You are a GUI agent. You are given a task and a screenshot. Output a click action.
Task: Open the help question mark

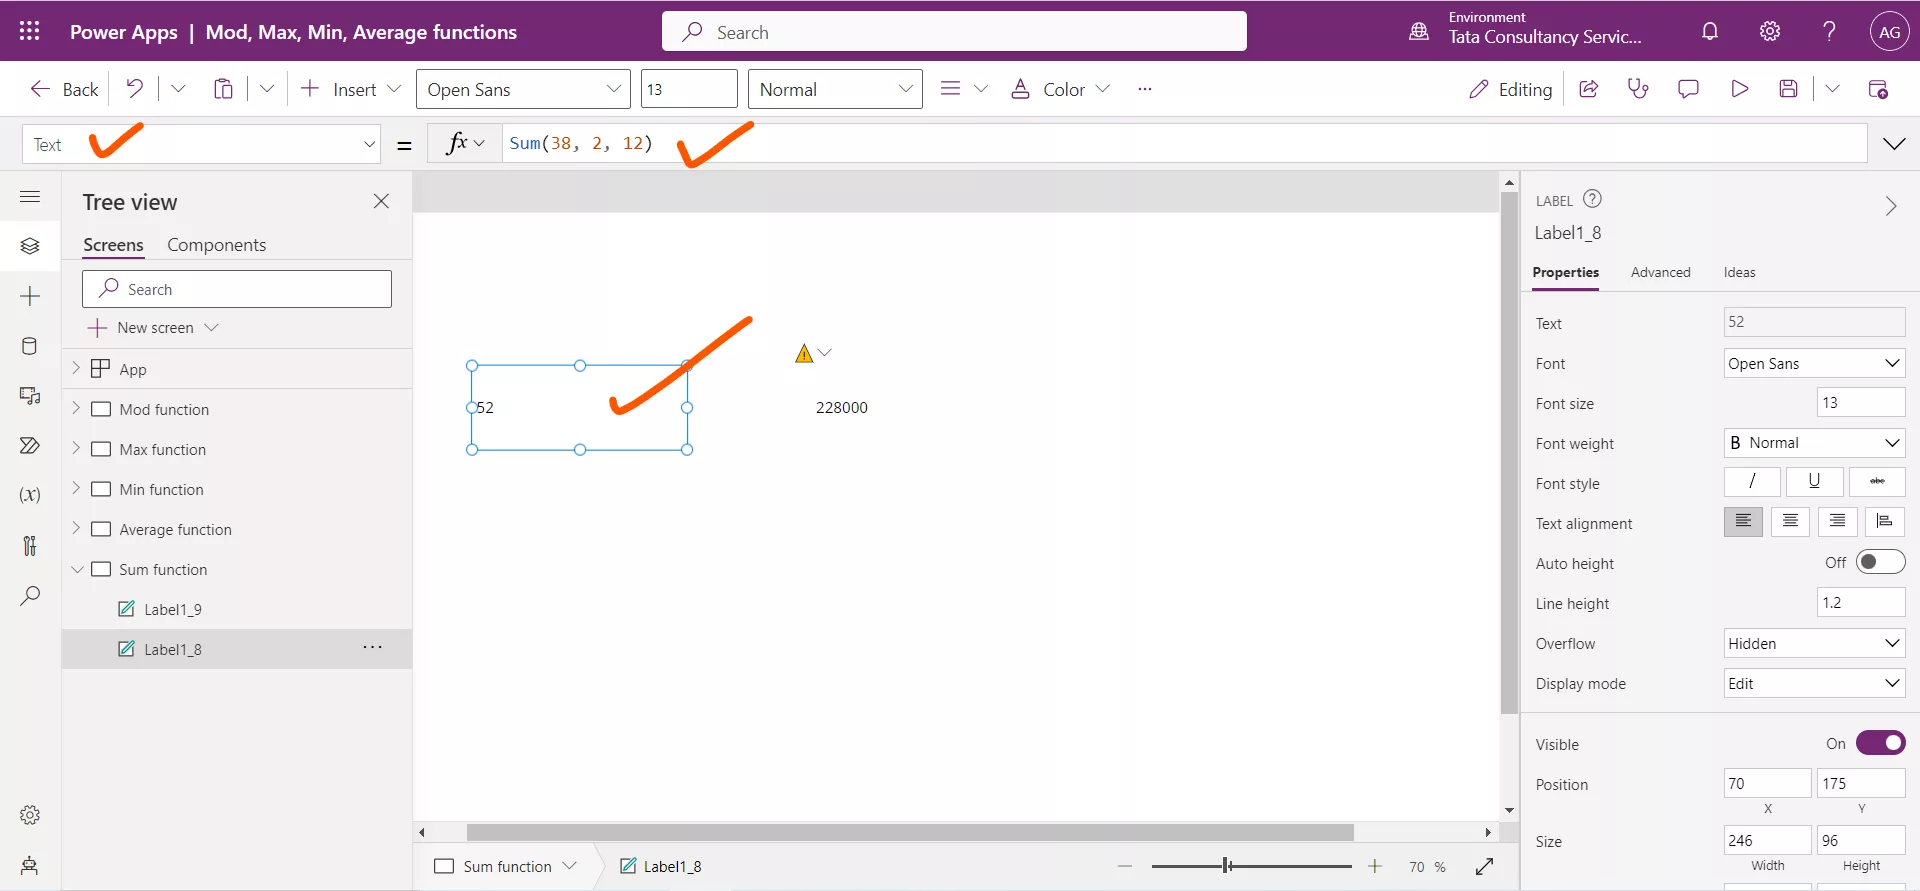pyautogui.click(x=1829, y=31)
